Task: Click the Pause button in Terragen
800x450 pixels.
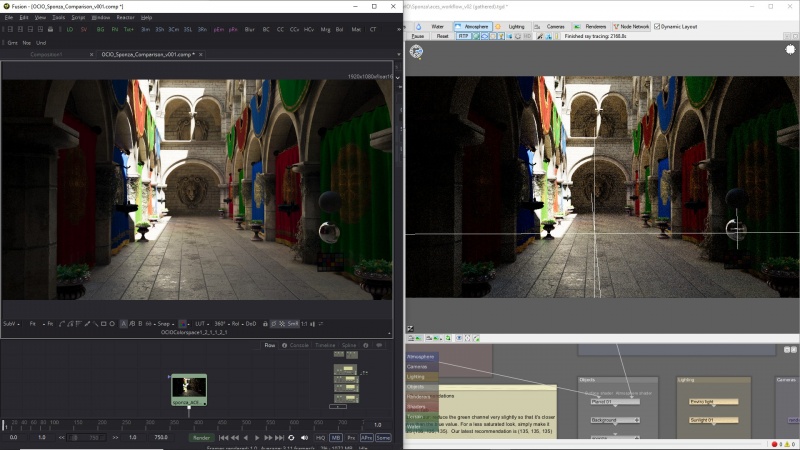Action: (x=418, y=36)
